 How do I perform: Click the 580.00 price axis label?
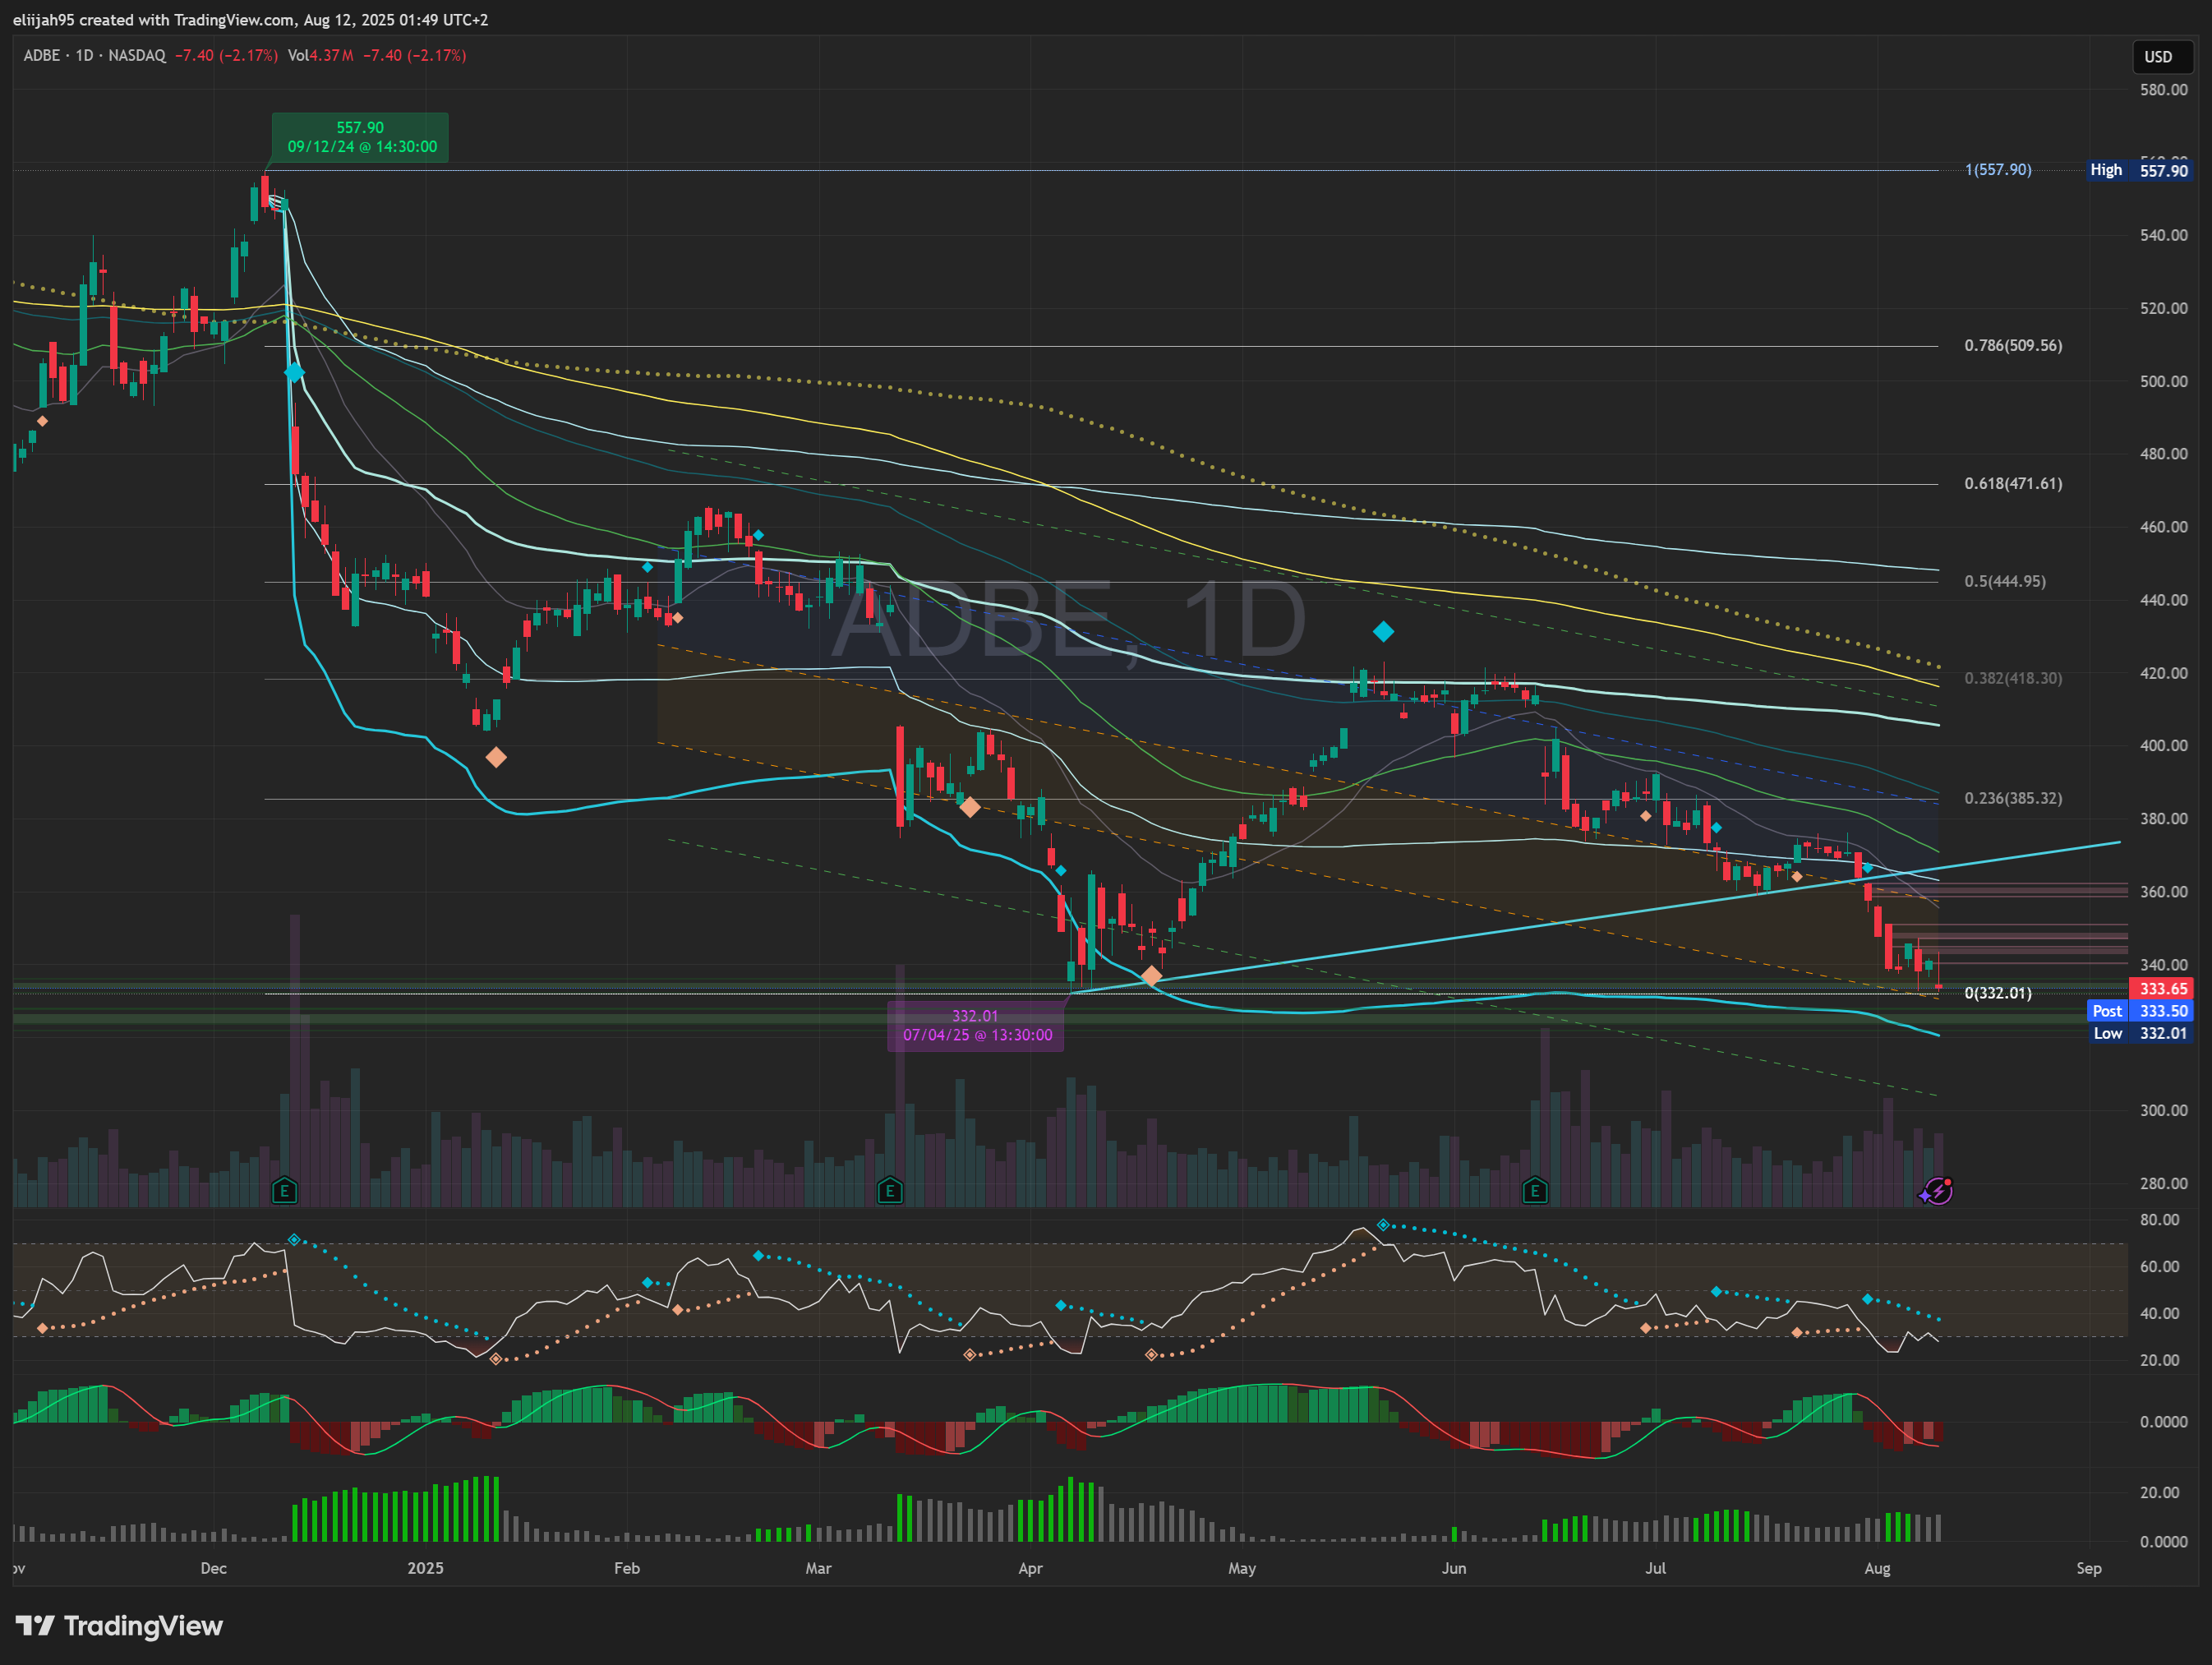tap(2163, 89)
